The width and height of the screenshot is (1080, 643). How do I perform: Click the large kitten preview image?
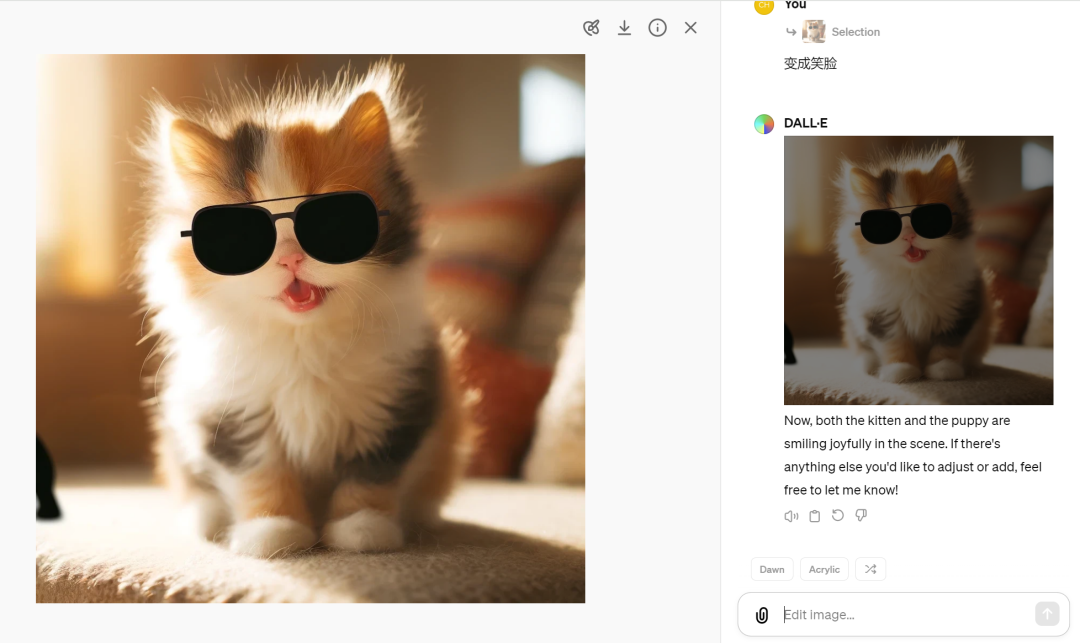click(x=311, y=328)
